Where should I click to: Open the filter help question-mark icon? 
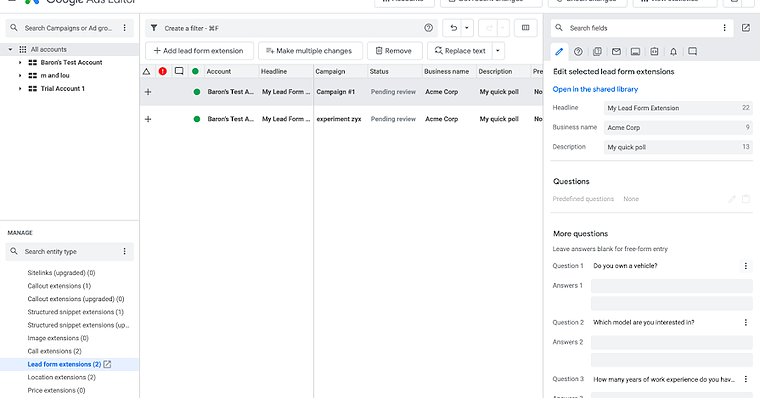click(428, 28)
